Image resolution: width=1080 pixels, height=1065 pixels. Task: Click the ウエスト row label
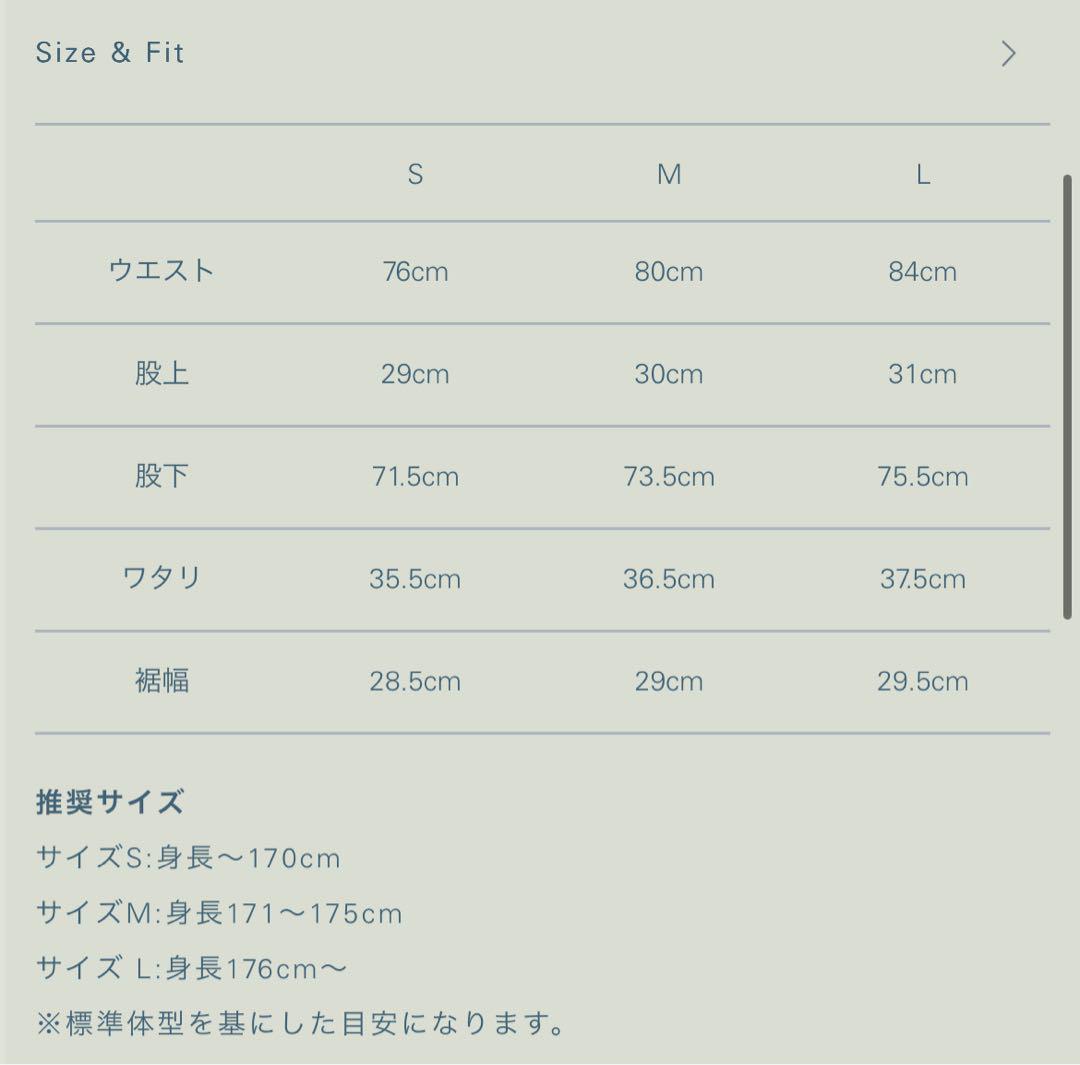pyautogui.click(x=161, y=271)
